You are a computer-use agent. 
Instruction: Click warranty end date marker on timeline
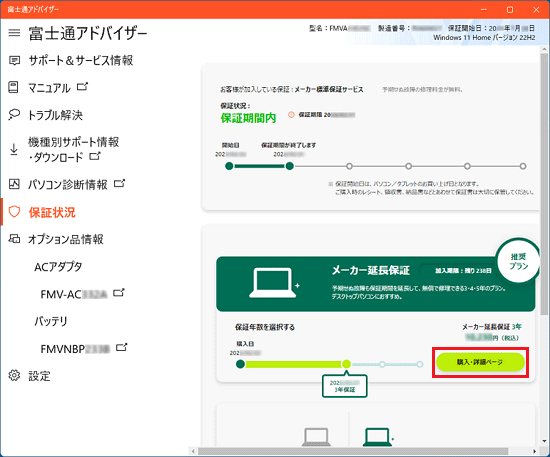289,166
